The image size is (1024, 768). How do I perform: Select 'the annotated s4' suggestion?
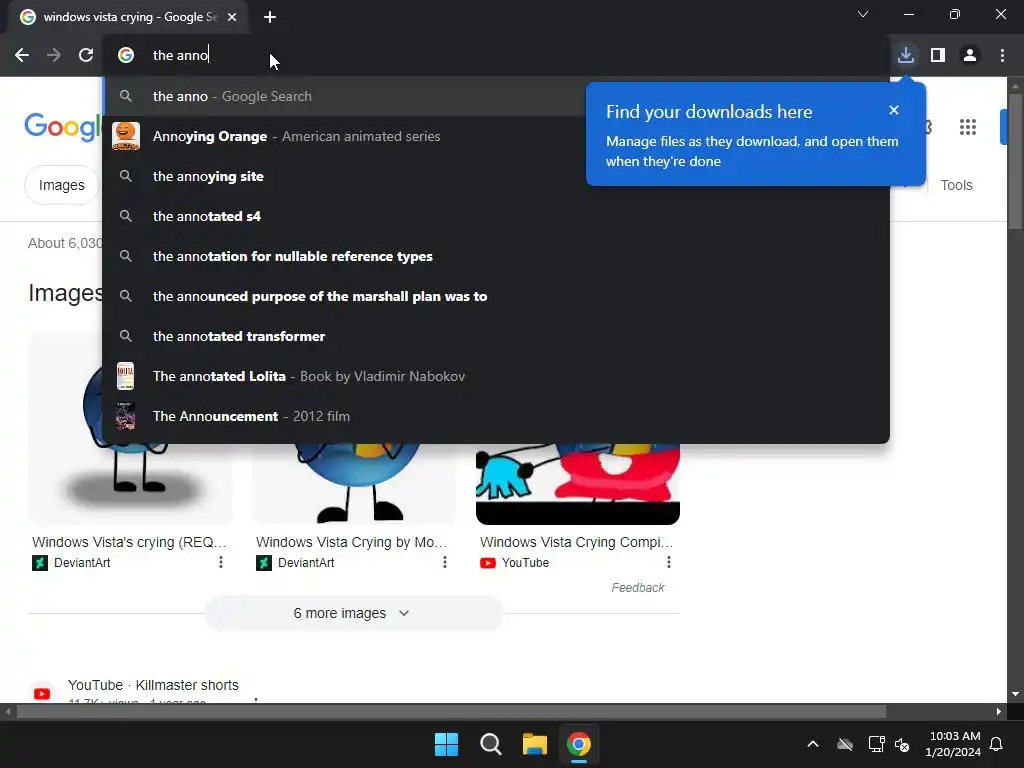[x=496, y=216]
